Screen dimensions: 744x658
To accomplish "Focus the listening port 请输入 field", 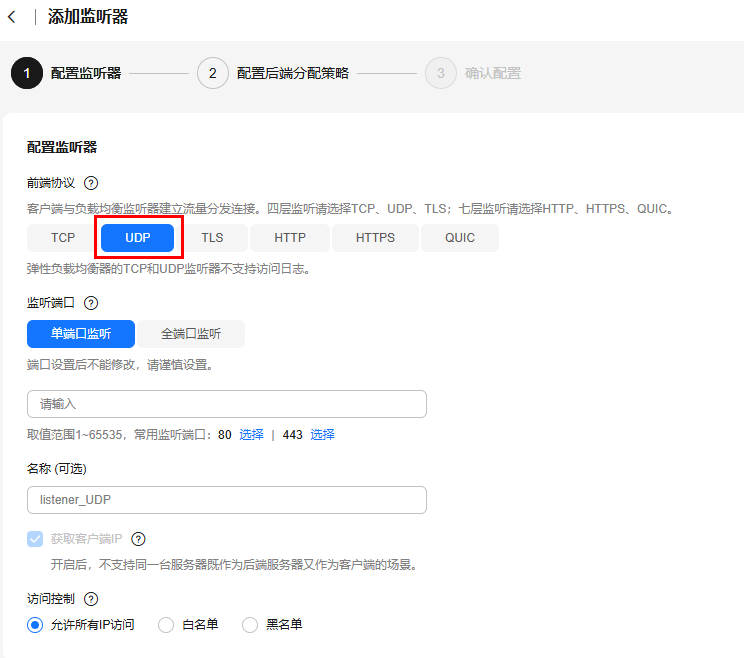I will tap(227, 404).
